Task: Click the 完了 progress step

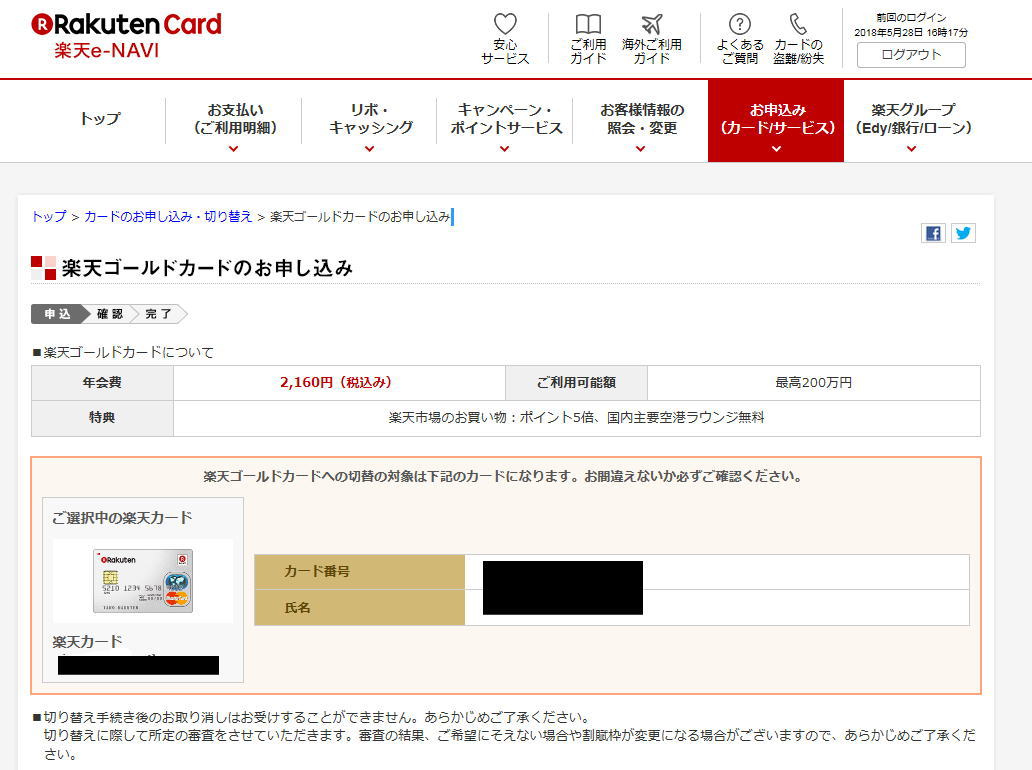Action: [159, 314]
